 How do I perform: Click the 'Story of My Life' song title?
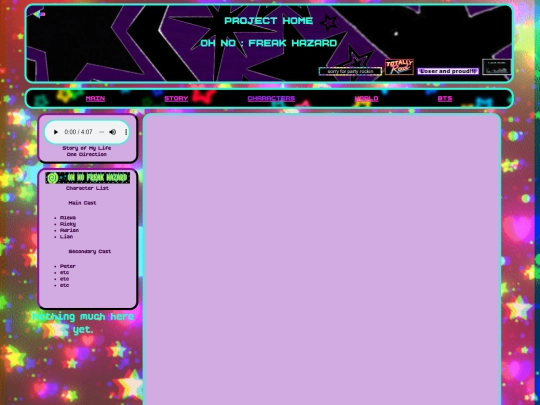click(x=87, y=148)
